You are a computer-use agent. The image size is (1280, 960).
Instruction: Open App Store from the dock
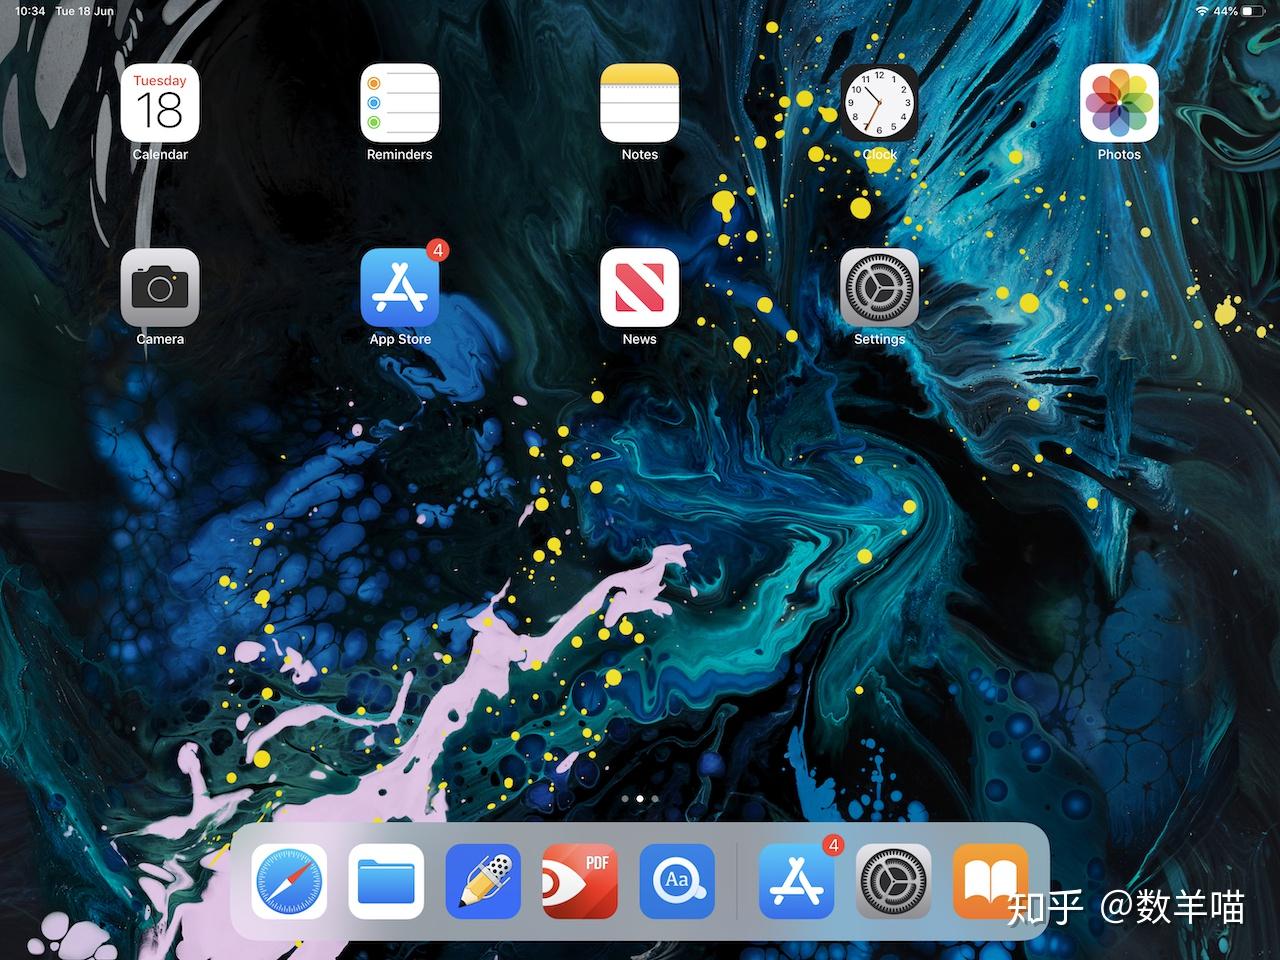pyautogui.click(x=797, y=881)
